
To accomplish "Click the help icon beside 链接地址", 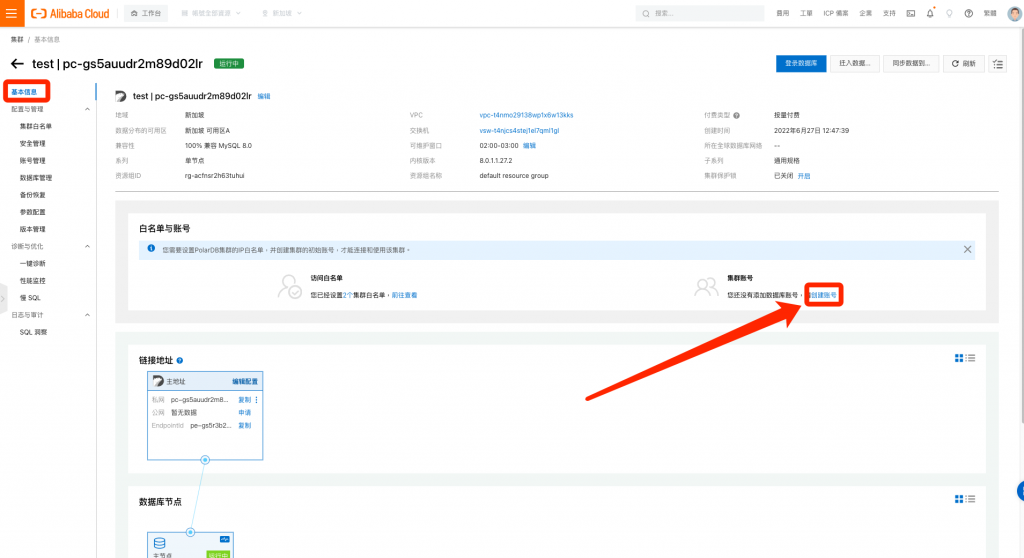I will click(180, 361).
